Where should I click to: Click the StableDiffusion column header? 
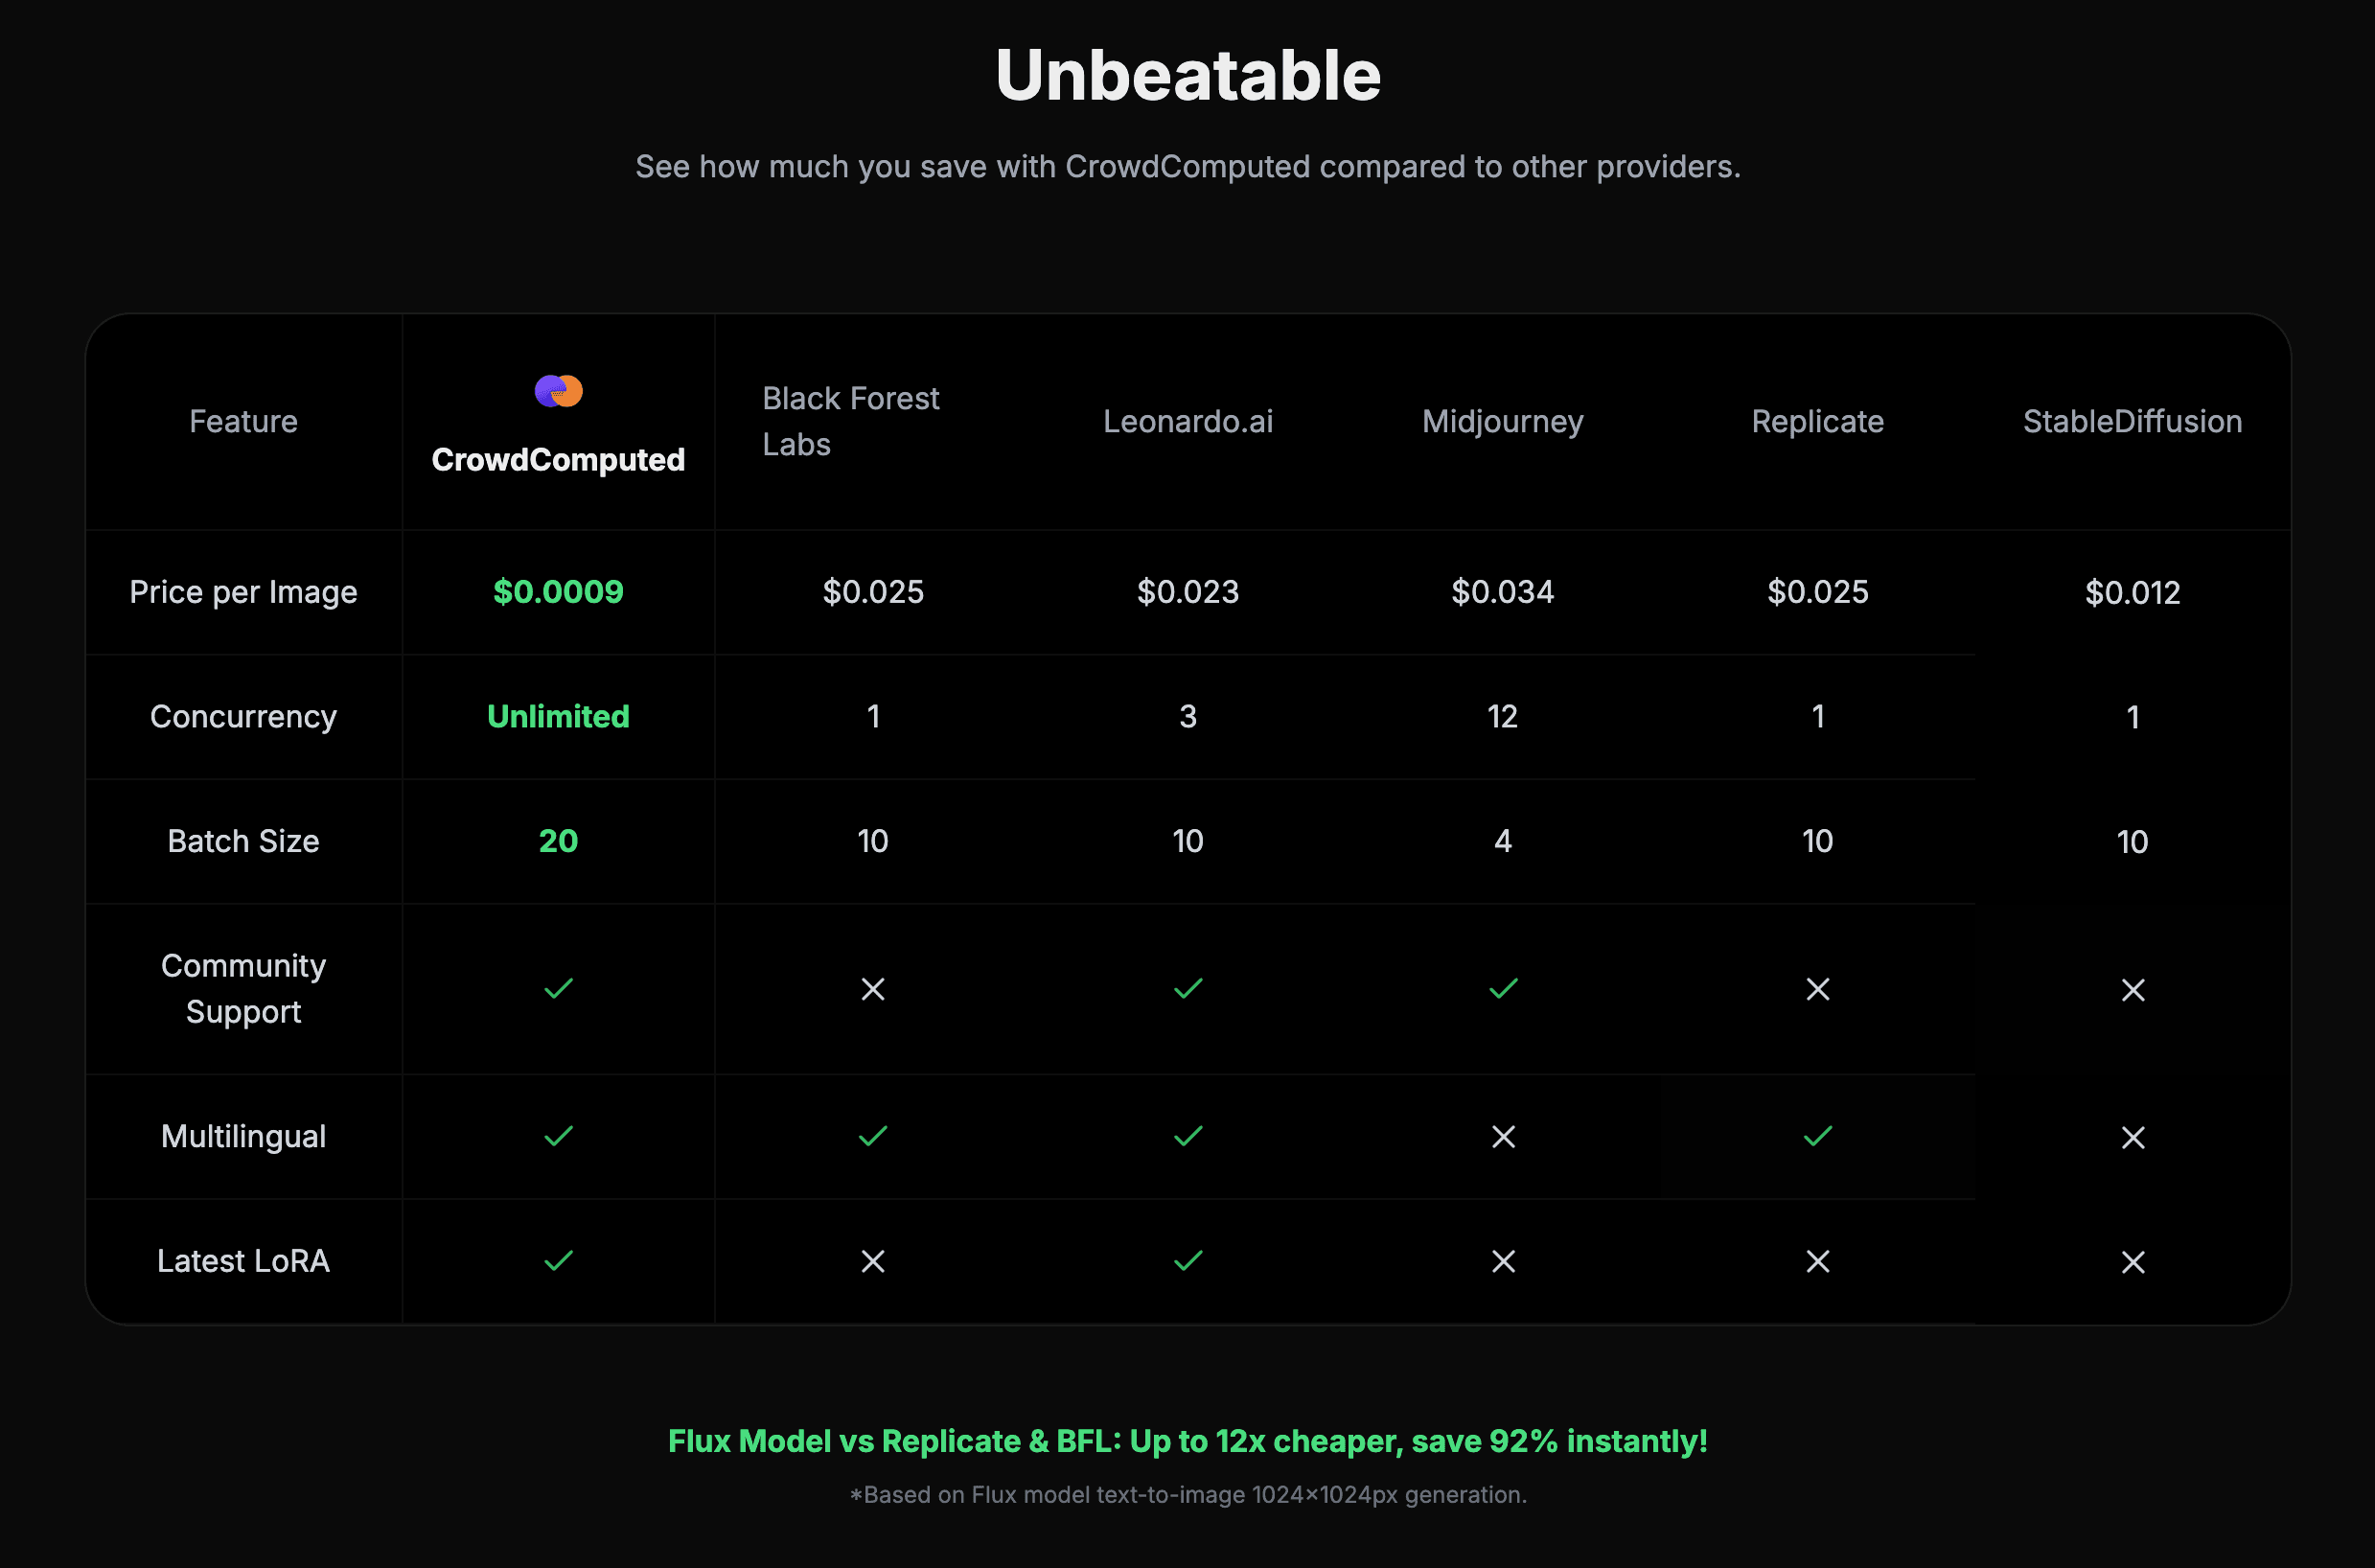click(x=2132, y=421)
